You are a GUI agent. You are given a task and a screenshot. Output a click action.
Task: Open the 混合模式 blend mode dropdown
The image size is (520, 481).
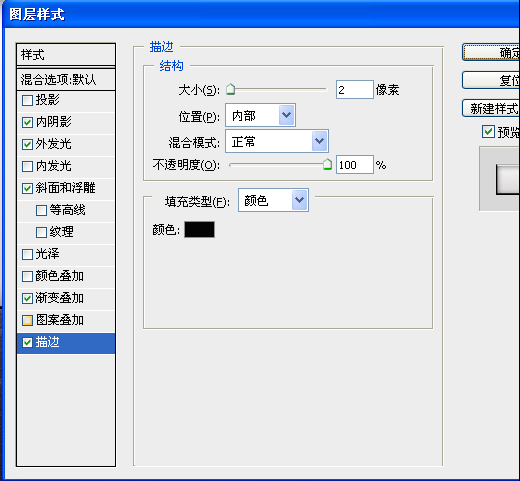pos(277,141)
